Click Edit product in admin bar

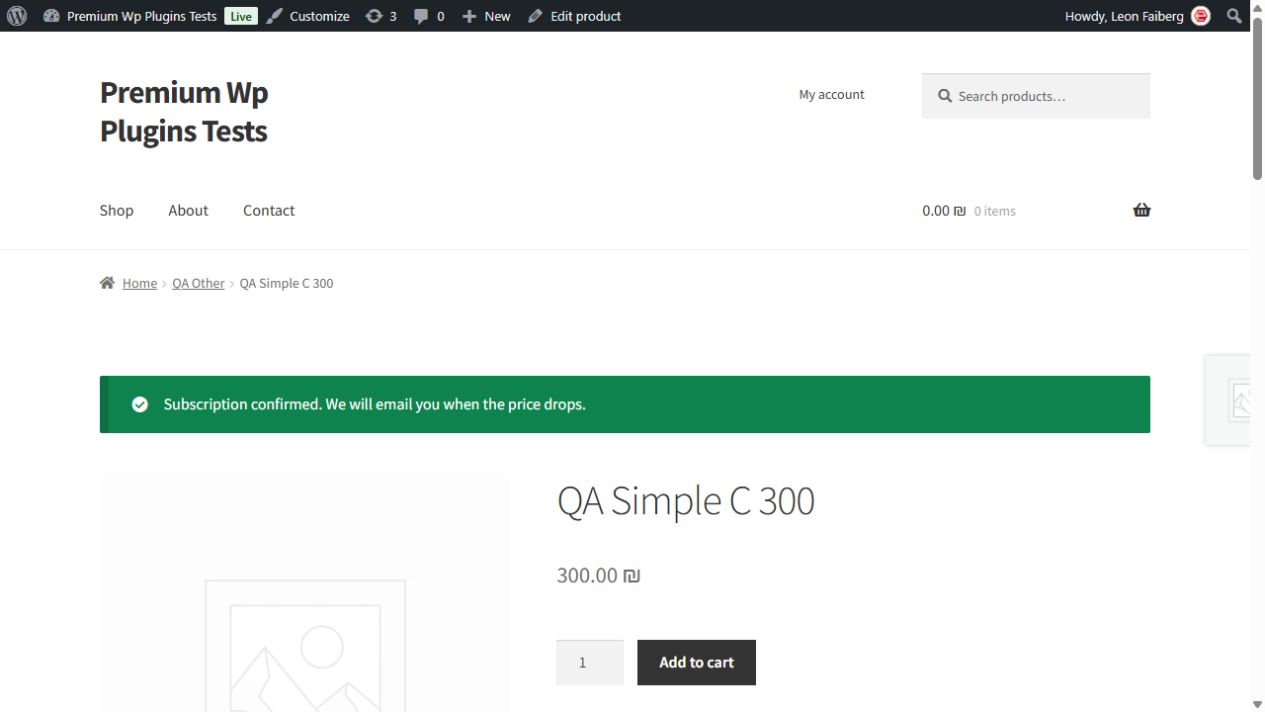[x=585, y=16]
